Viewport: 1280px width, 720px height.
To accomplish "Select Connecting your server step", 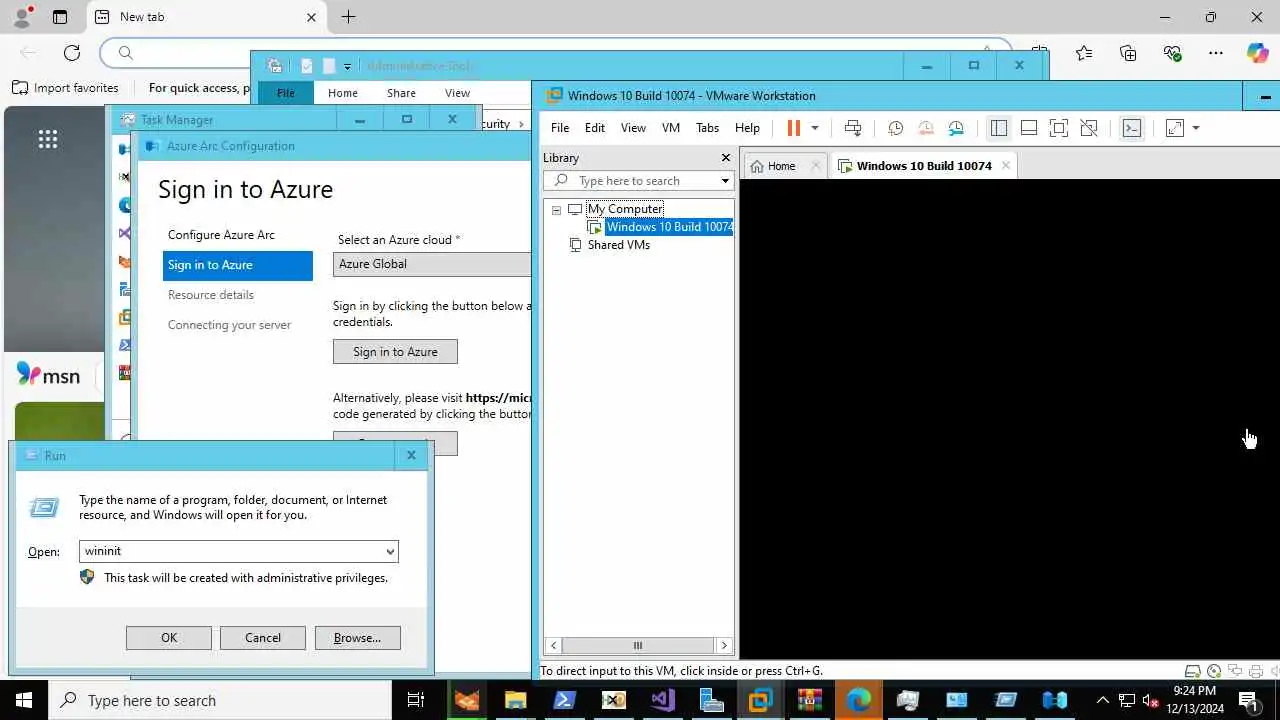I will pyautogui.click(x=229, y=325).
